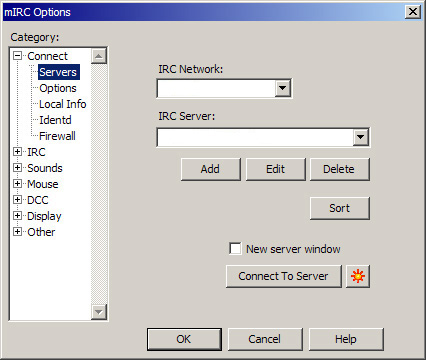
Task: Select the Mouse category label
Action: (43, 184)
